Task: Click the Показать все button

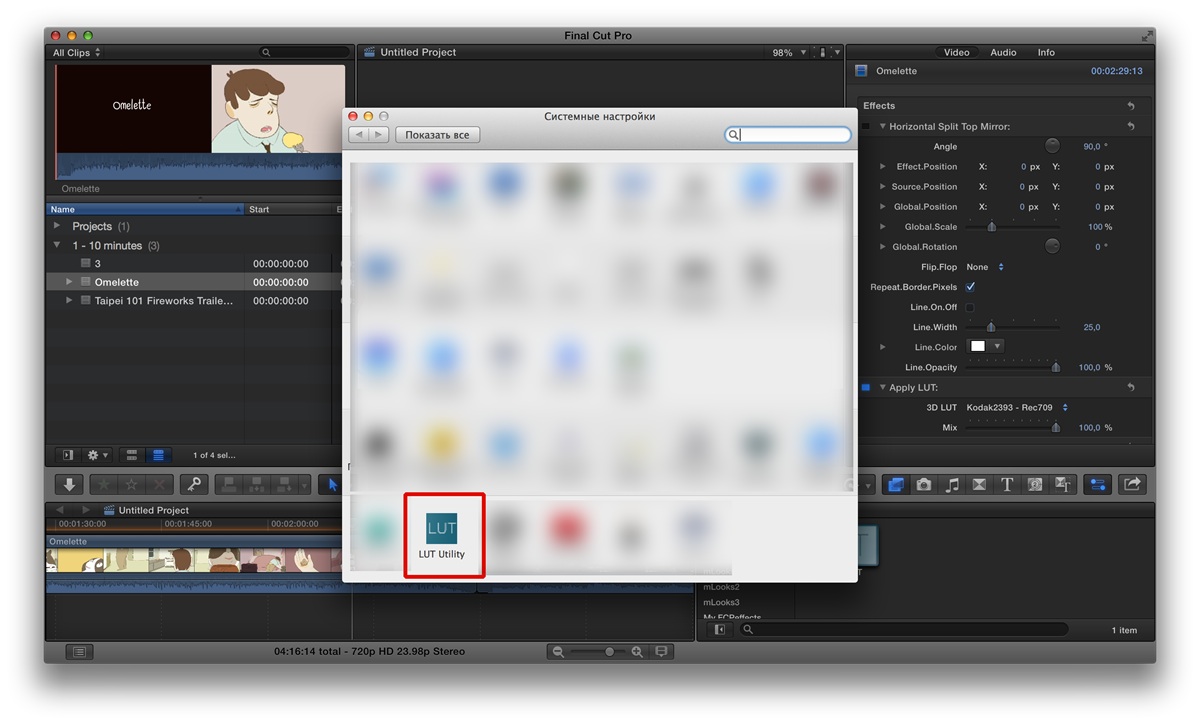Action: [x=437, y=135]
